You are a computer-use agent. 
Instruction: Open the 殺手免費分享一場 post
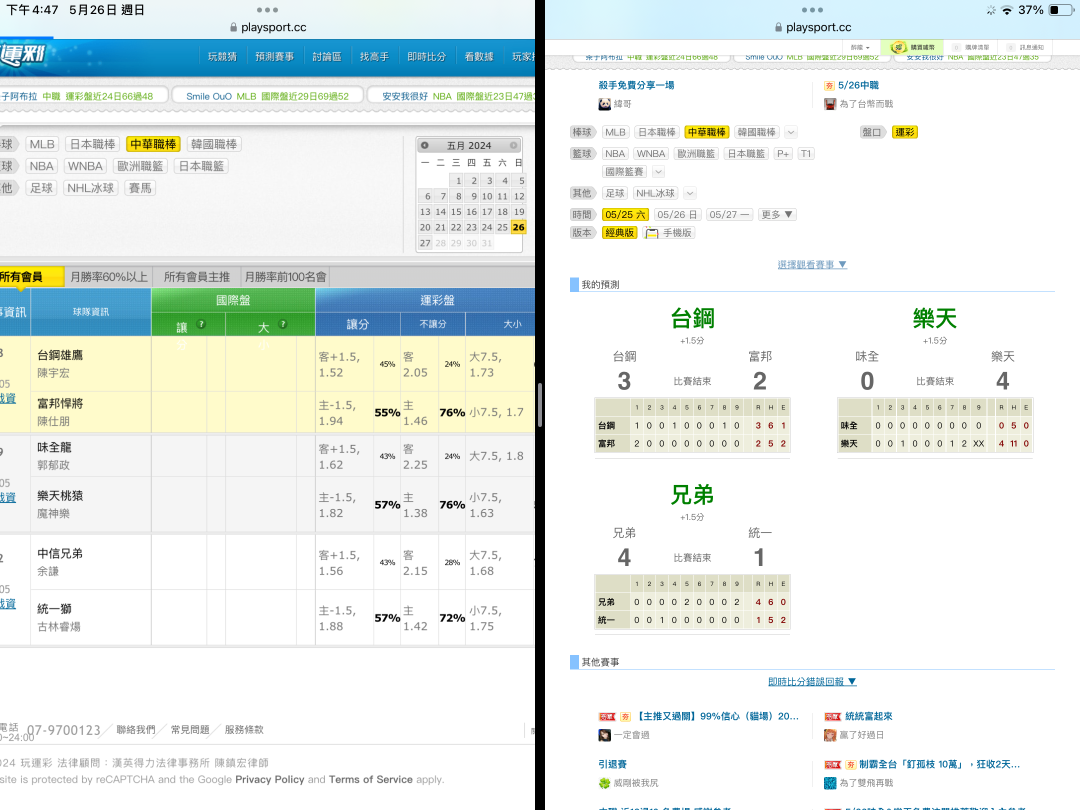[x=636, y=85]
